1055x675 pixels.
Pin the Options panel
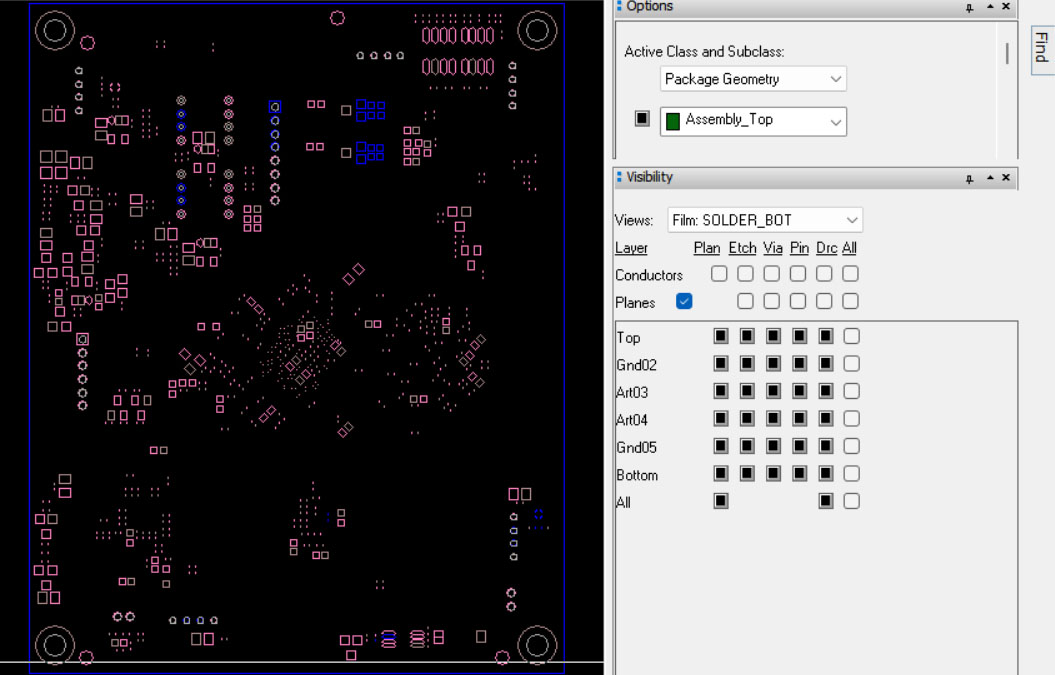969,8
